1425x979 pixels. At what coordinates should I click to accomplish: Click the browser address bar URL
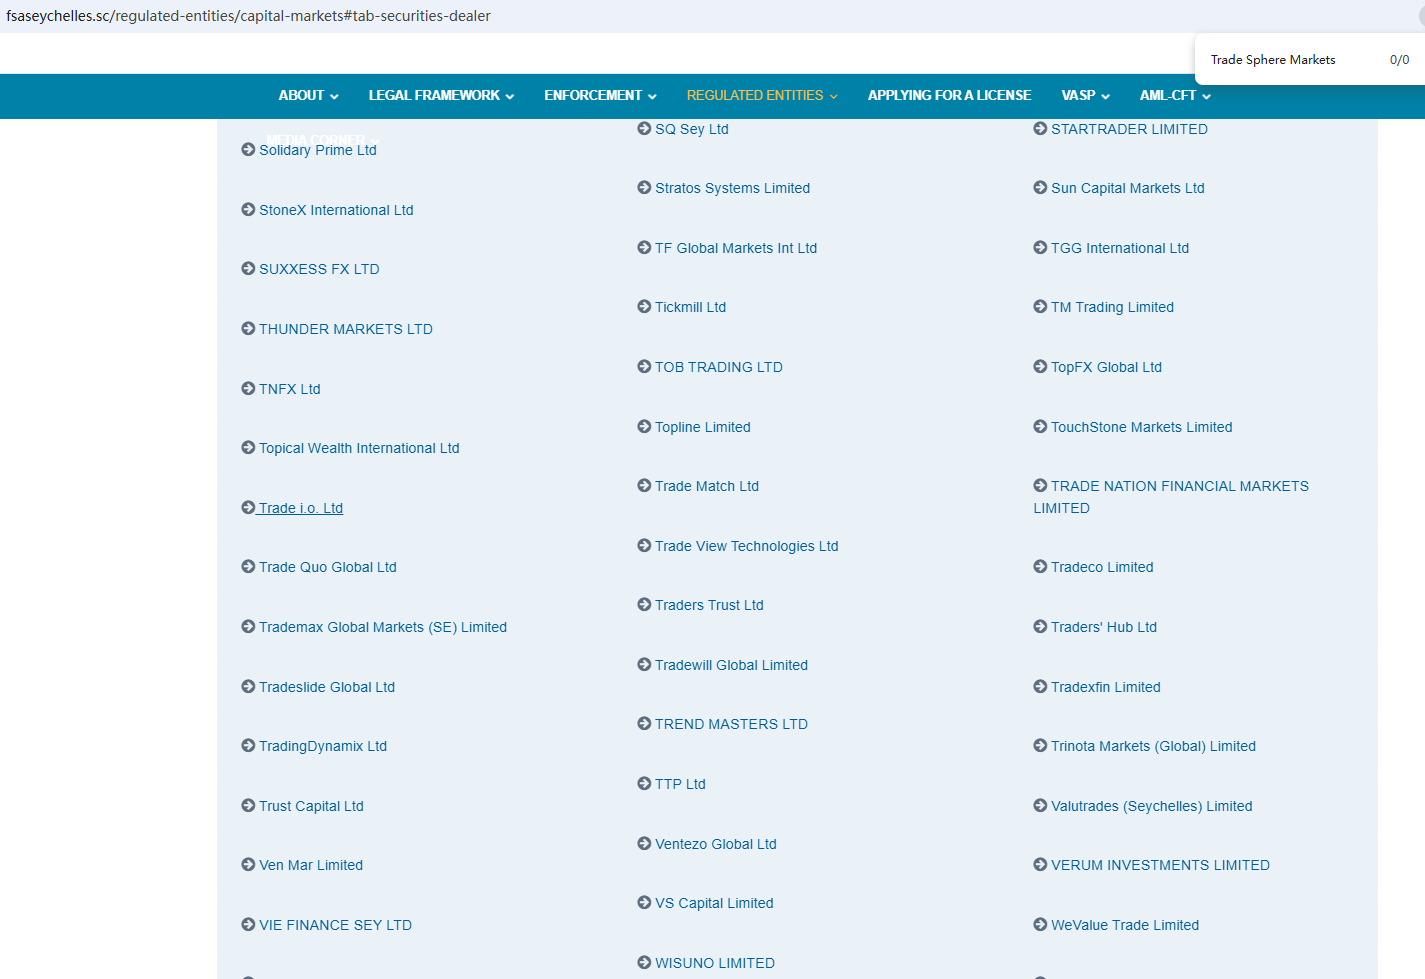[248, 16]
